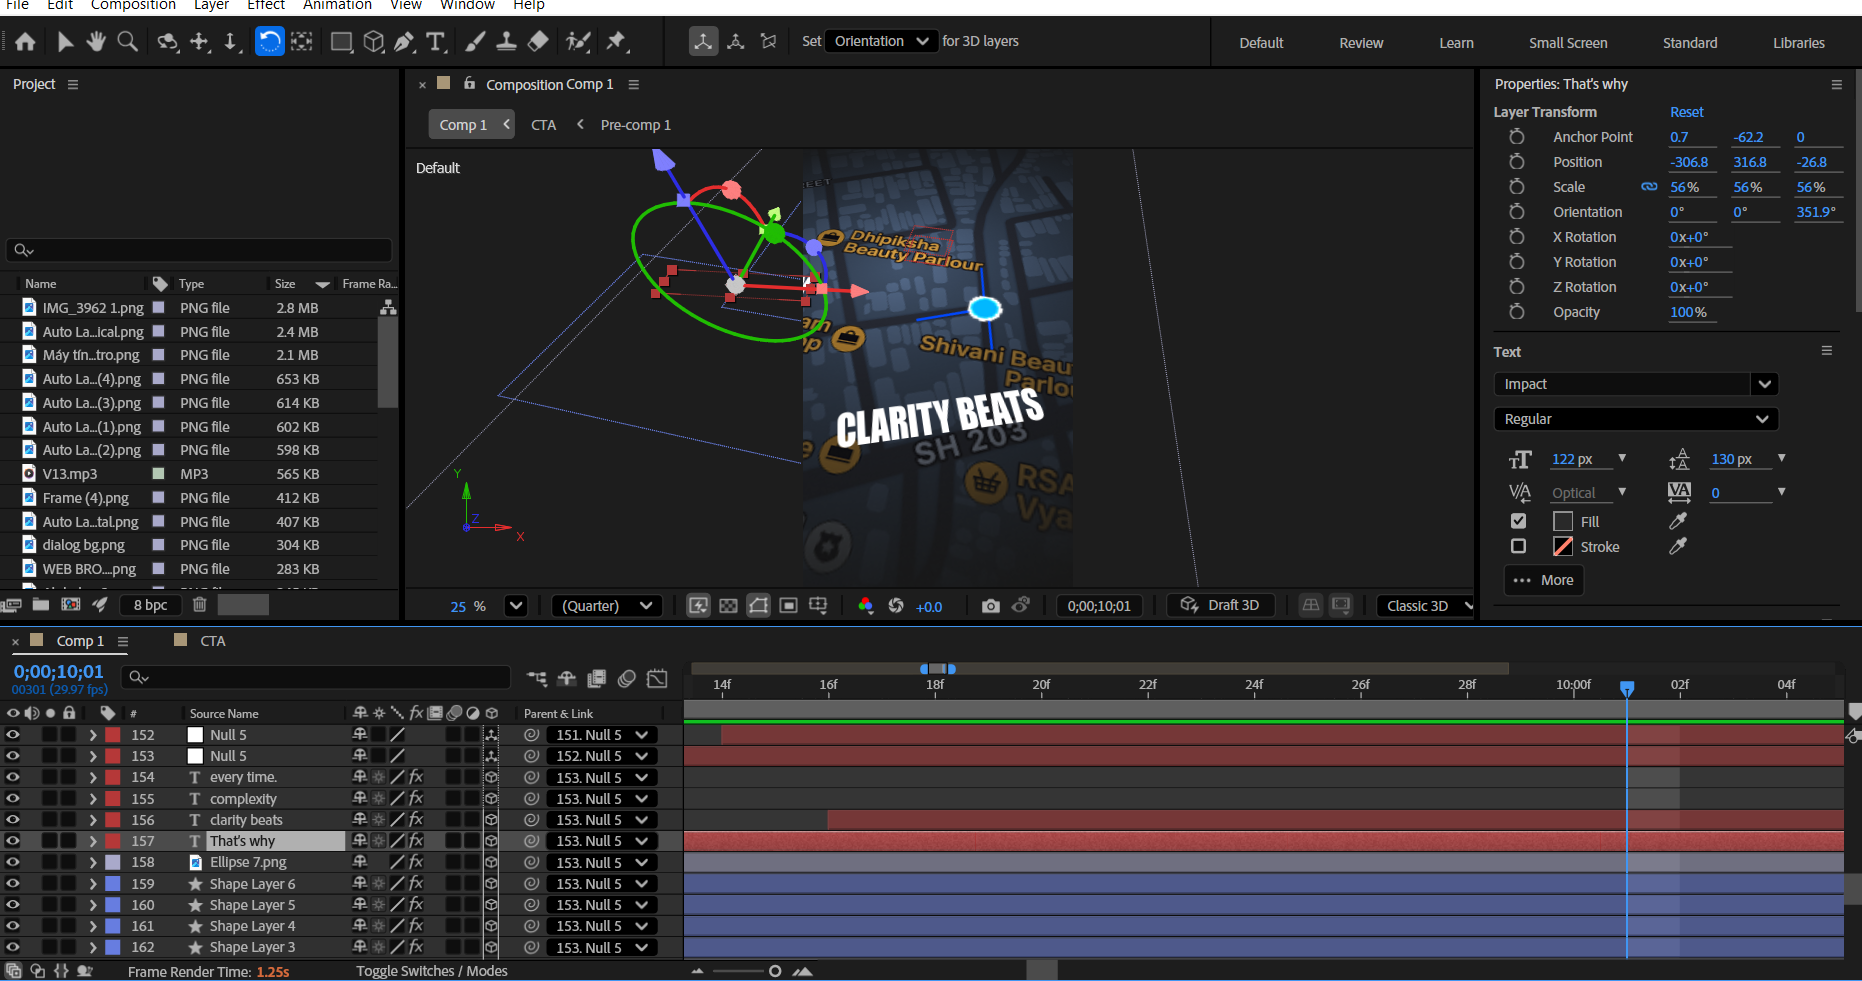The width and height of the screenshot is (1862, 981).
Task: Open the Animation menu
Action: (x=337, y=5)
